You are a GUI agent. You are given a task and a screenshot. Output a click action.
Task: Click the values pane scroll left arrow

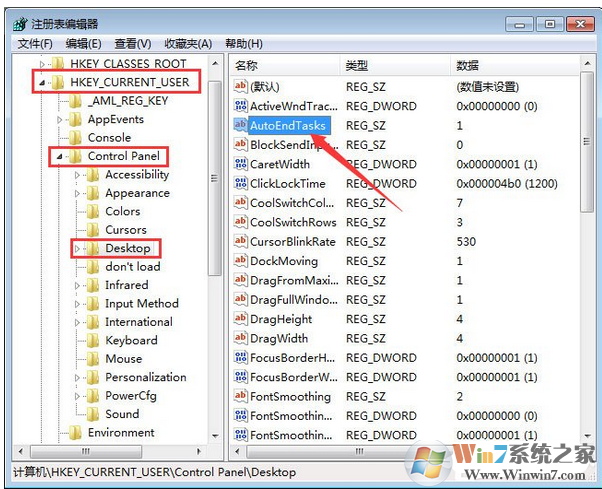pyautogui.click(x=237, y=451)
